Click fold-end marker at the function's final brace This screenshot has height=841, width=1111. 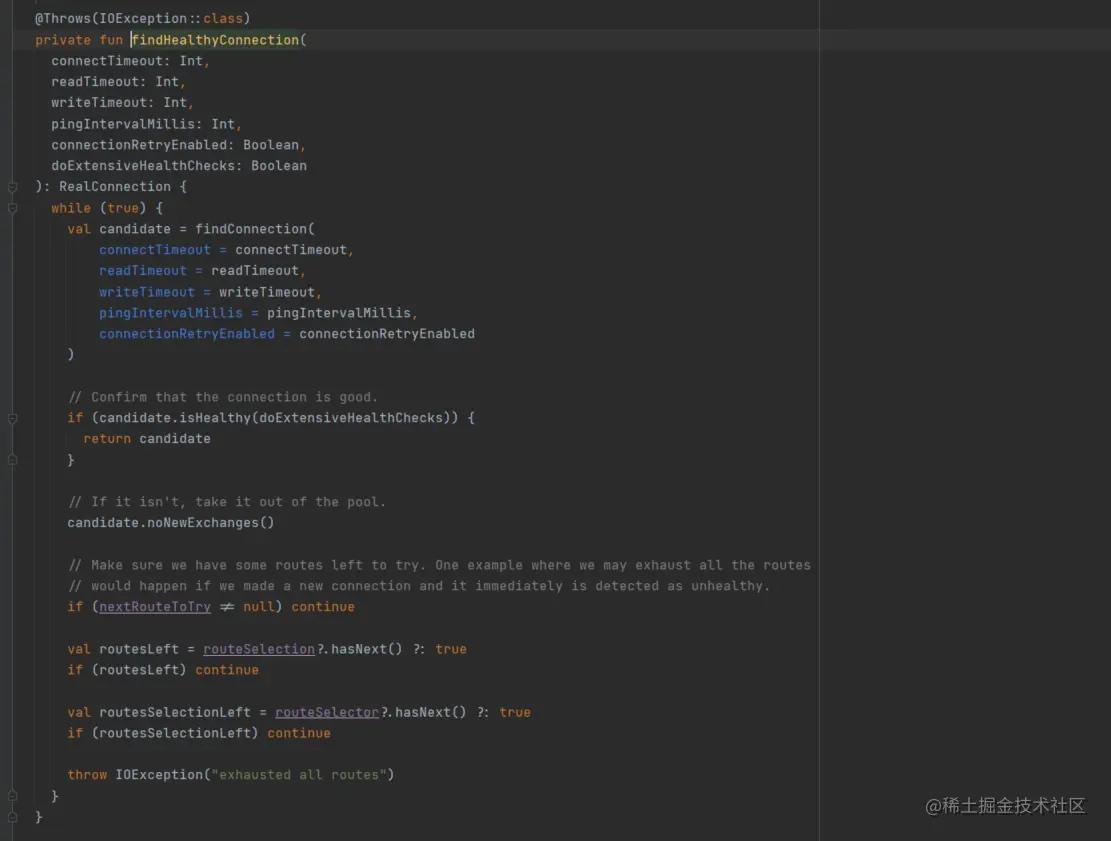click(12, 818)
